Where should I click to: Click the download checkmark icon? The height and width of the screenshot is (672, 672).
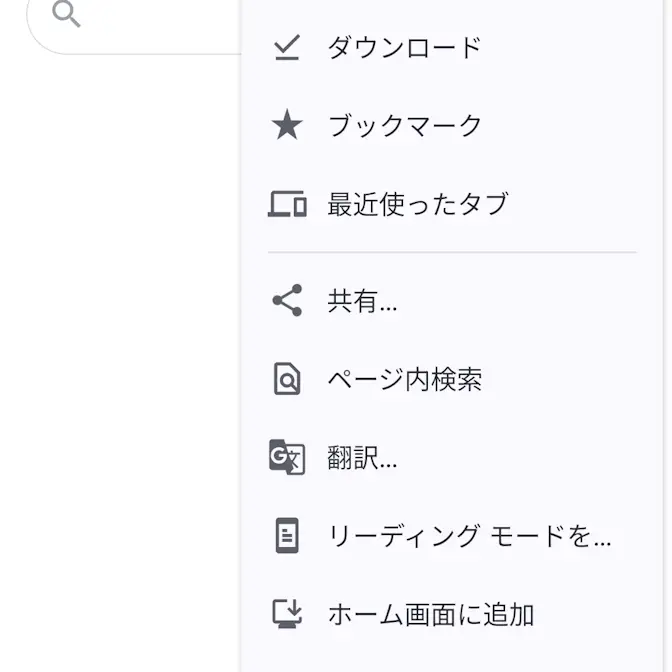pos(287,47)
